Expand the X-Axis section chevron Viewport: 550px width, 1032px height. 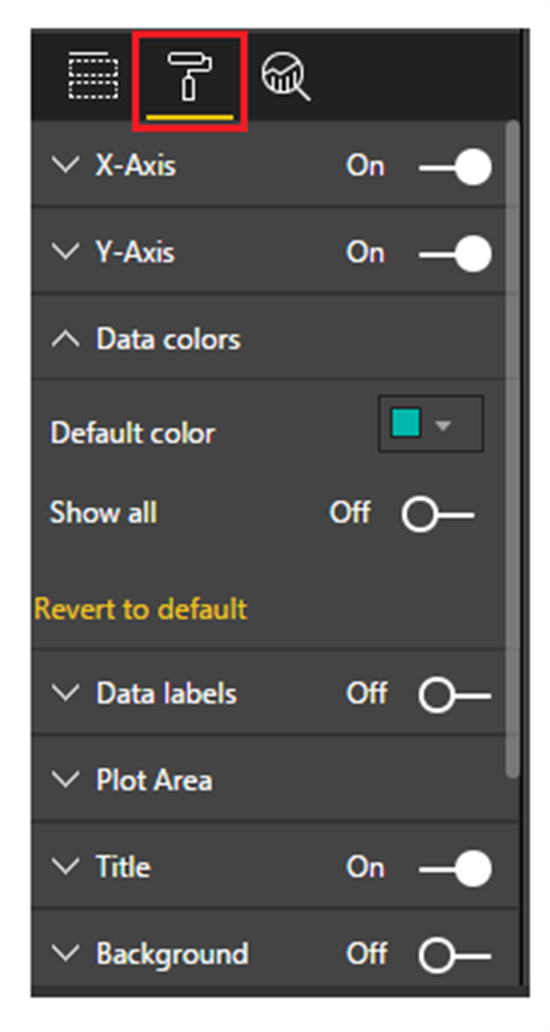pyautogui.click(x=66, y=165)
